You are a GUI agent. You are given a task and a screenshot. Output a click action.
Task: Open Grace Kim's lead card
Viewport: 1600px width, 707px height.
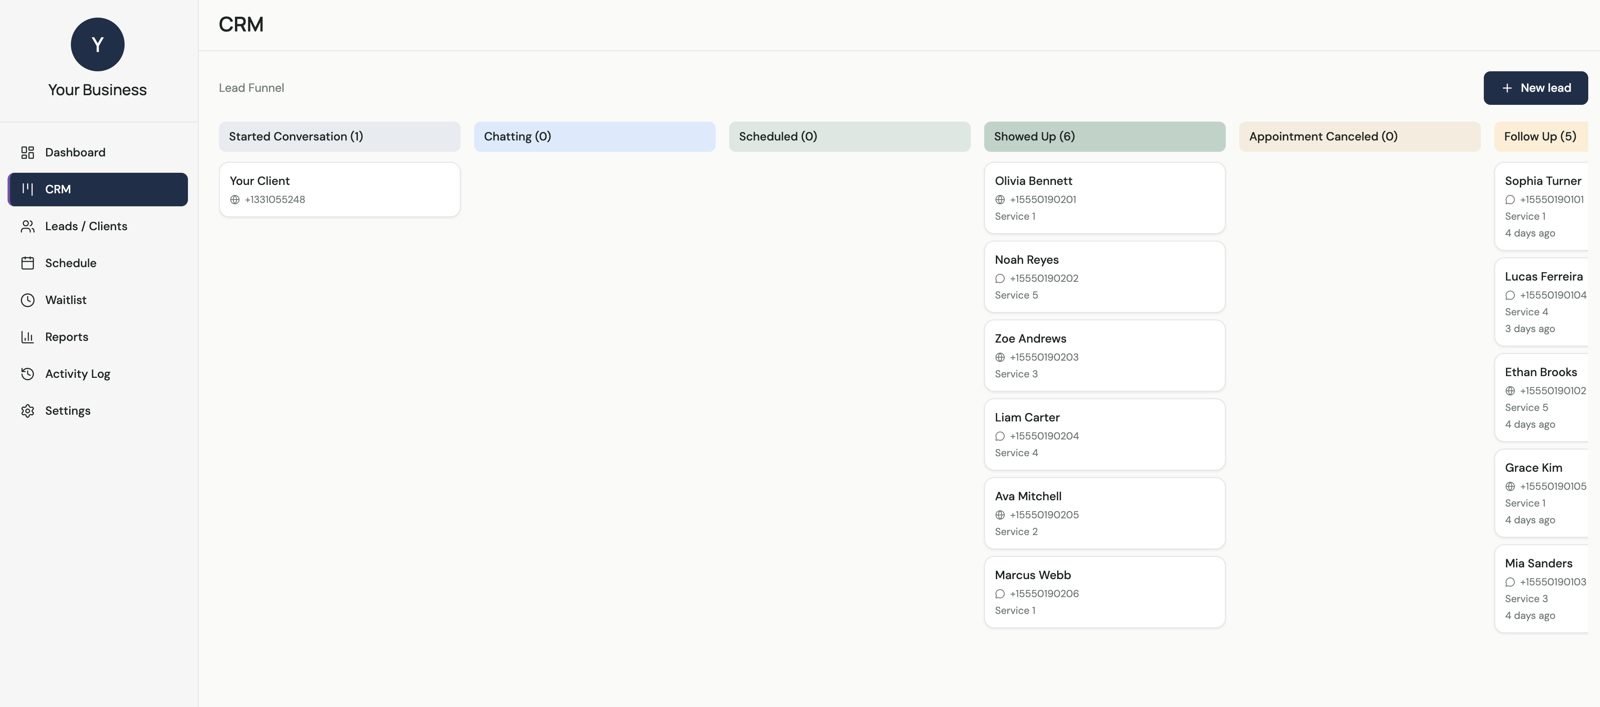click(1541, 494)
